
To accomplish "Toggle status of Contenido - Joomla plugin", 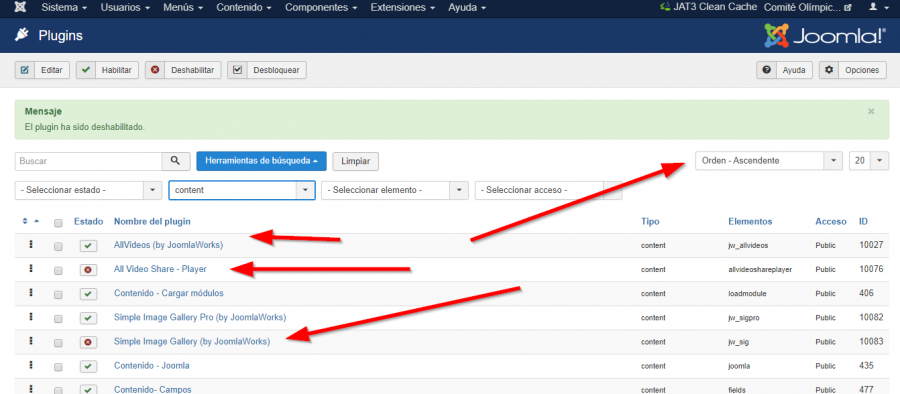I will pos(88,366).
